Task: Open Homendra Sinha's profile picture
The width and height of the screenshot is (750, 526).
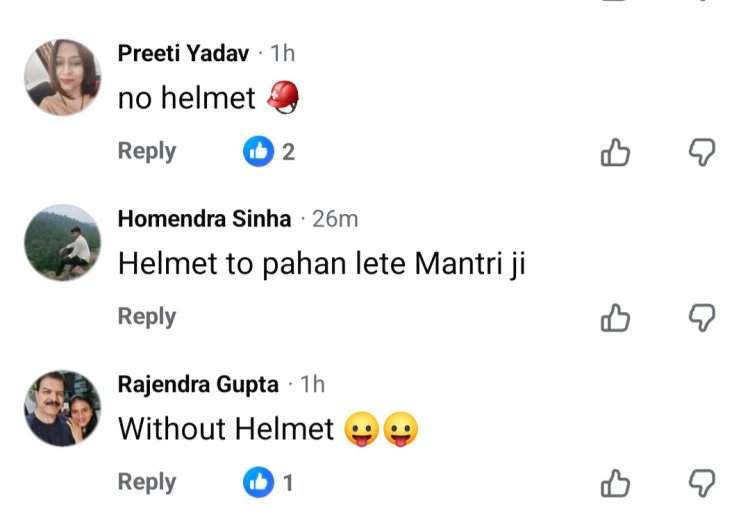Action: pyautogui.click(x=62, y=243)
